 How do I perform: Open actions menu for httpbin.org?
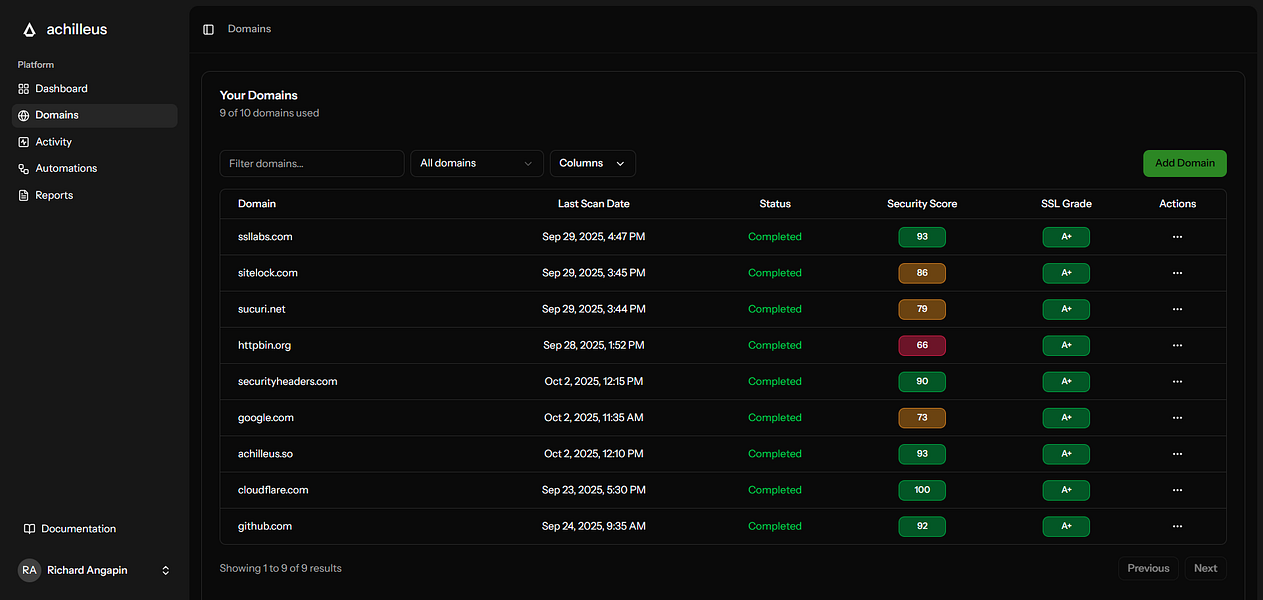coord(1177,345)
